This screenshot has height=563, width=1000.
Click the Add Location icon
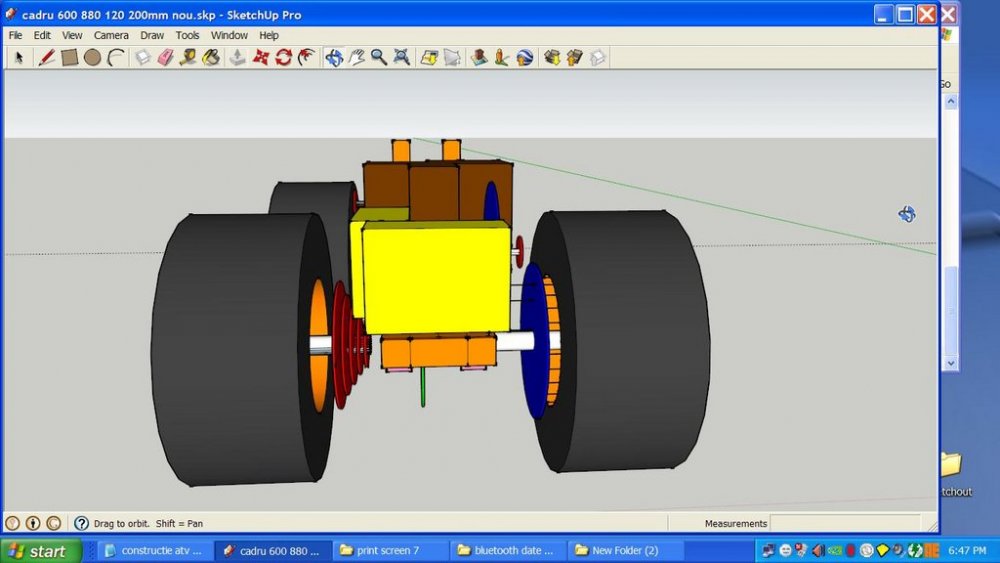[x=429, y=58]
